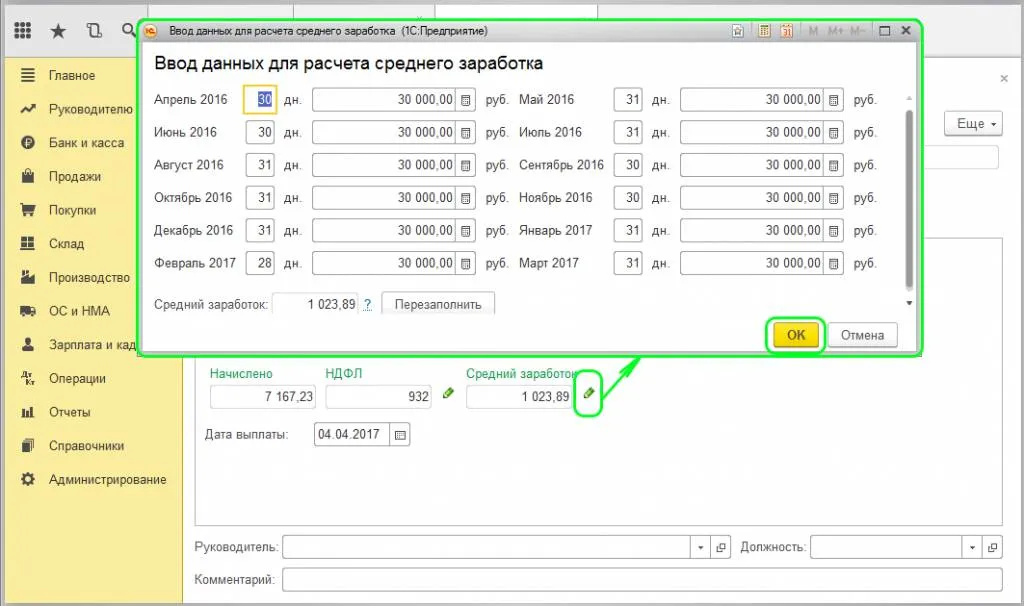This screenshot has height=606, width=1024.
Task: Close background form with x button
Action: point(1004,78)
